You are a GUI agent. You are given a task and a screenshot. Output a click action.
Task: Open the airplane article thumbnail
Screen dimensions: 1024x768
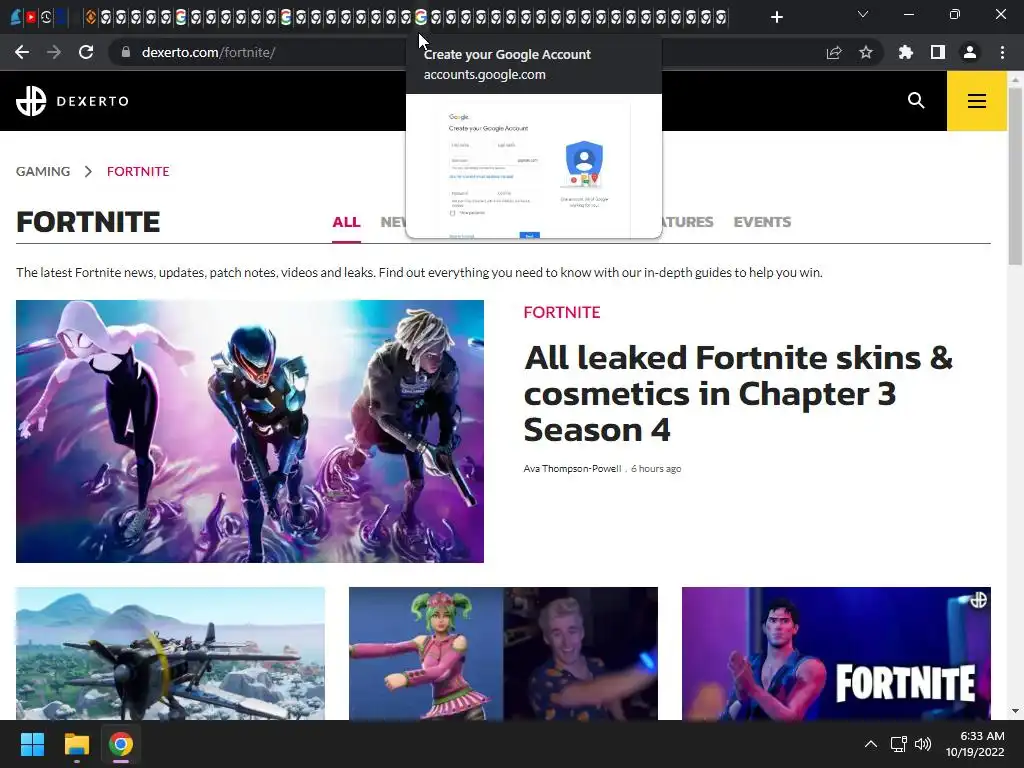click(x=170, y=653)
